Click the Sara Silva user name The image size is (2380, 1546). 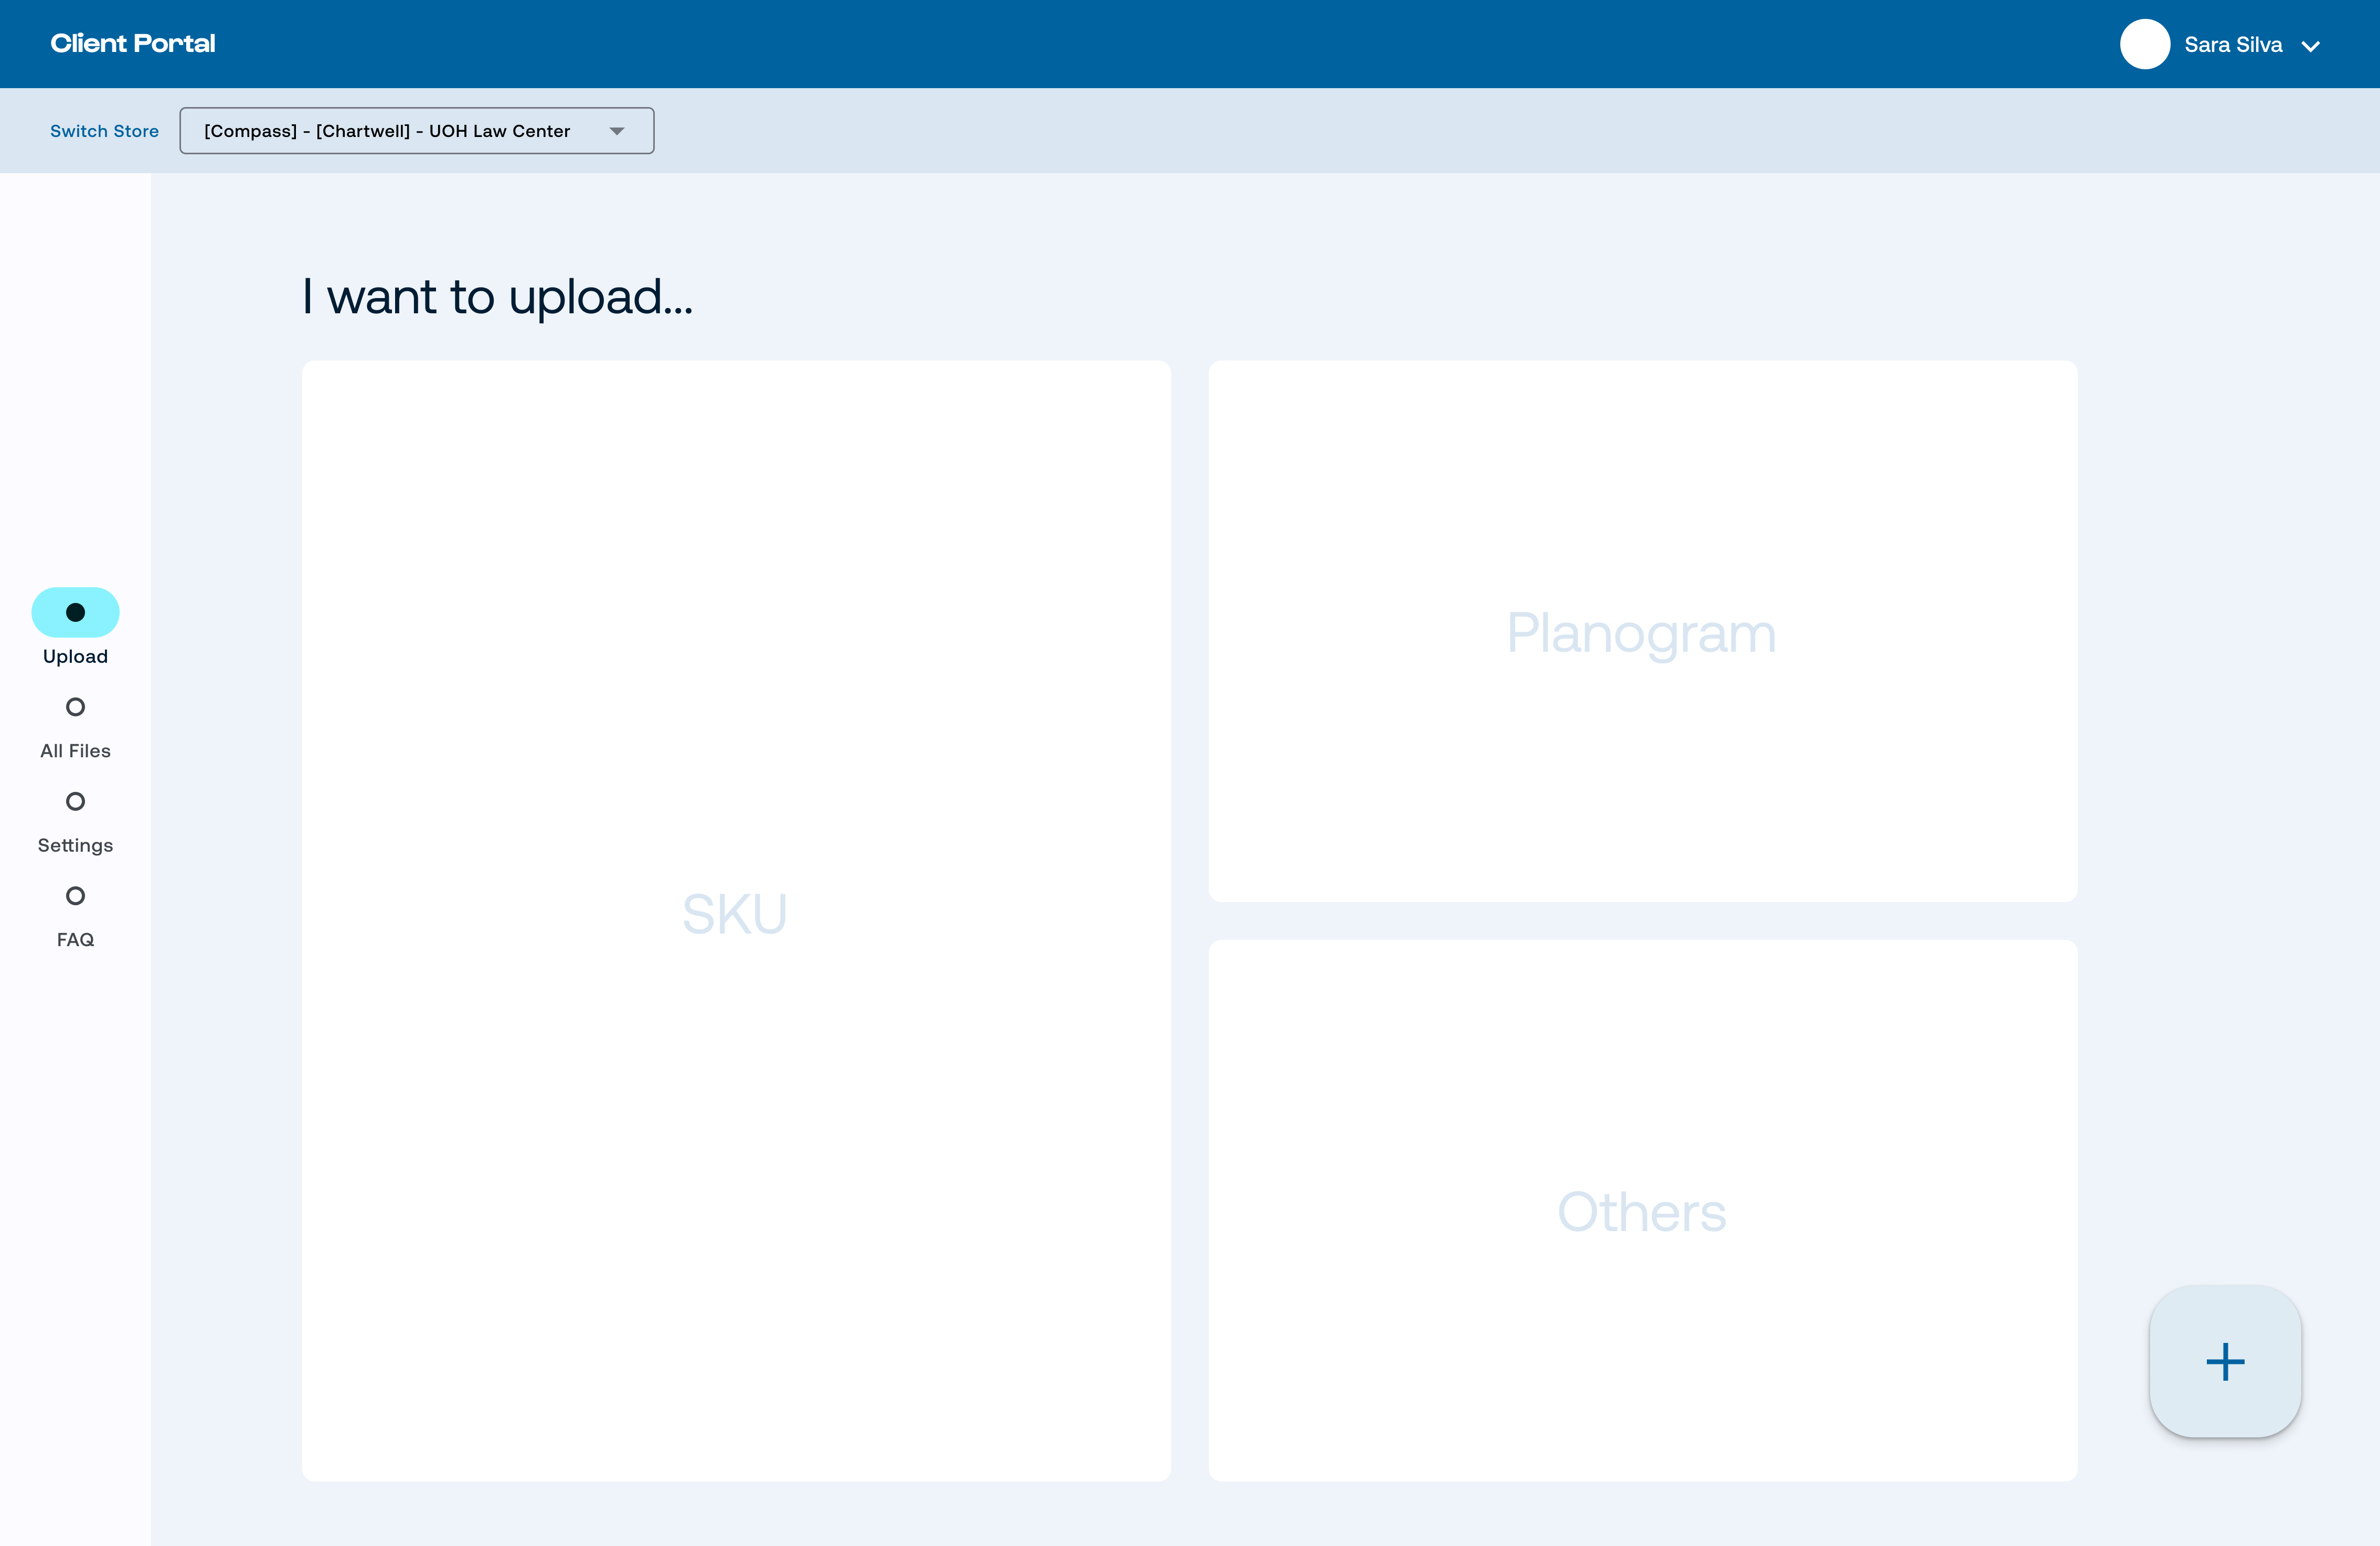[x=2233, y=45]
